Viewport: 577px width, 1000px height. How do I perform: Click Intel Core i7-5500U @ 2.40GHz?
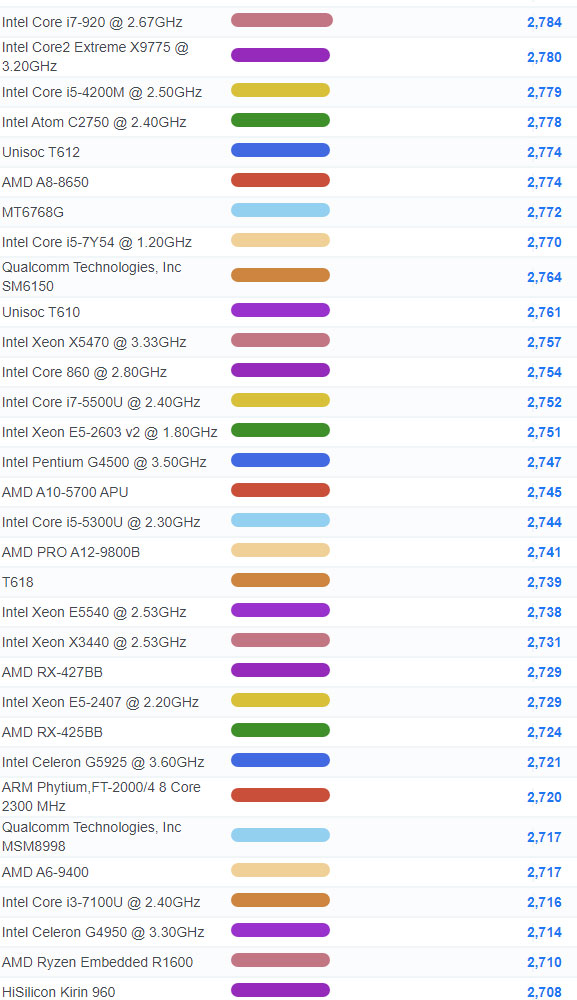coord(101,402)
